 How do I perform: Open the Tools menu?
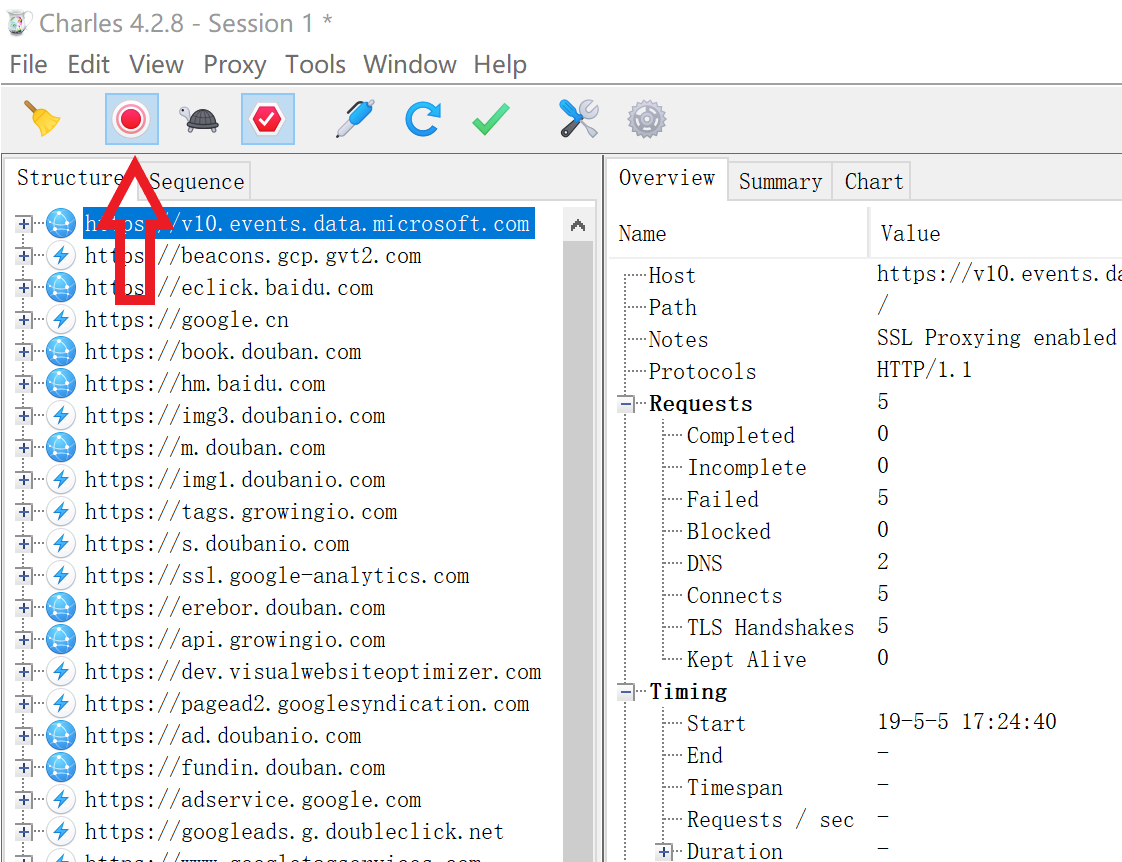[x=315, y=64]
